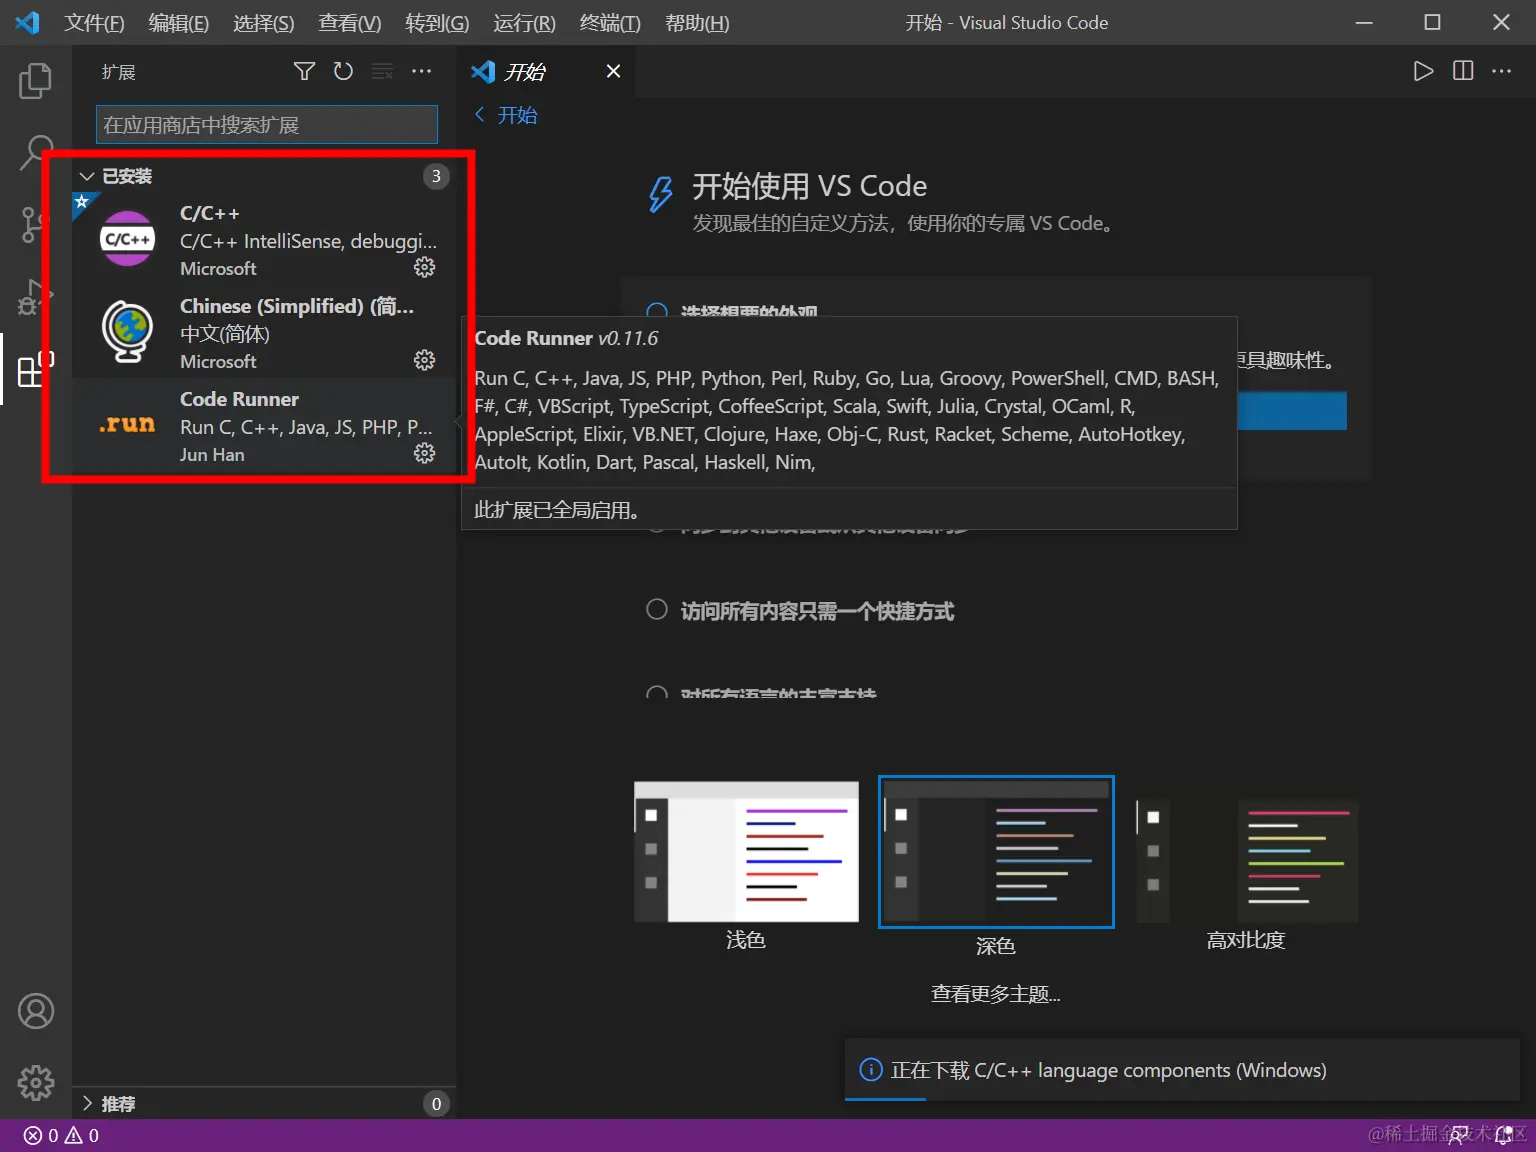The image size is (1536, 1152).
Task: Select the Extensions view icon
Action: point(35,369)
